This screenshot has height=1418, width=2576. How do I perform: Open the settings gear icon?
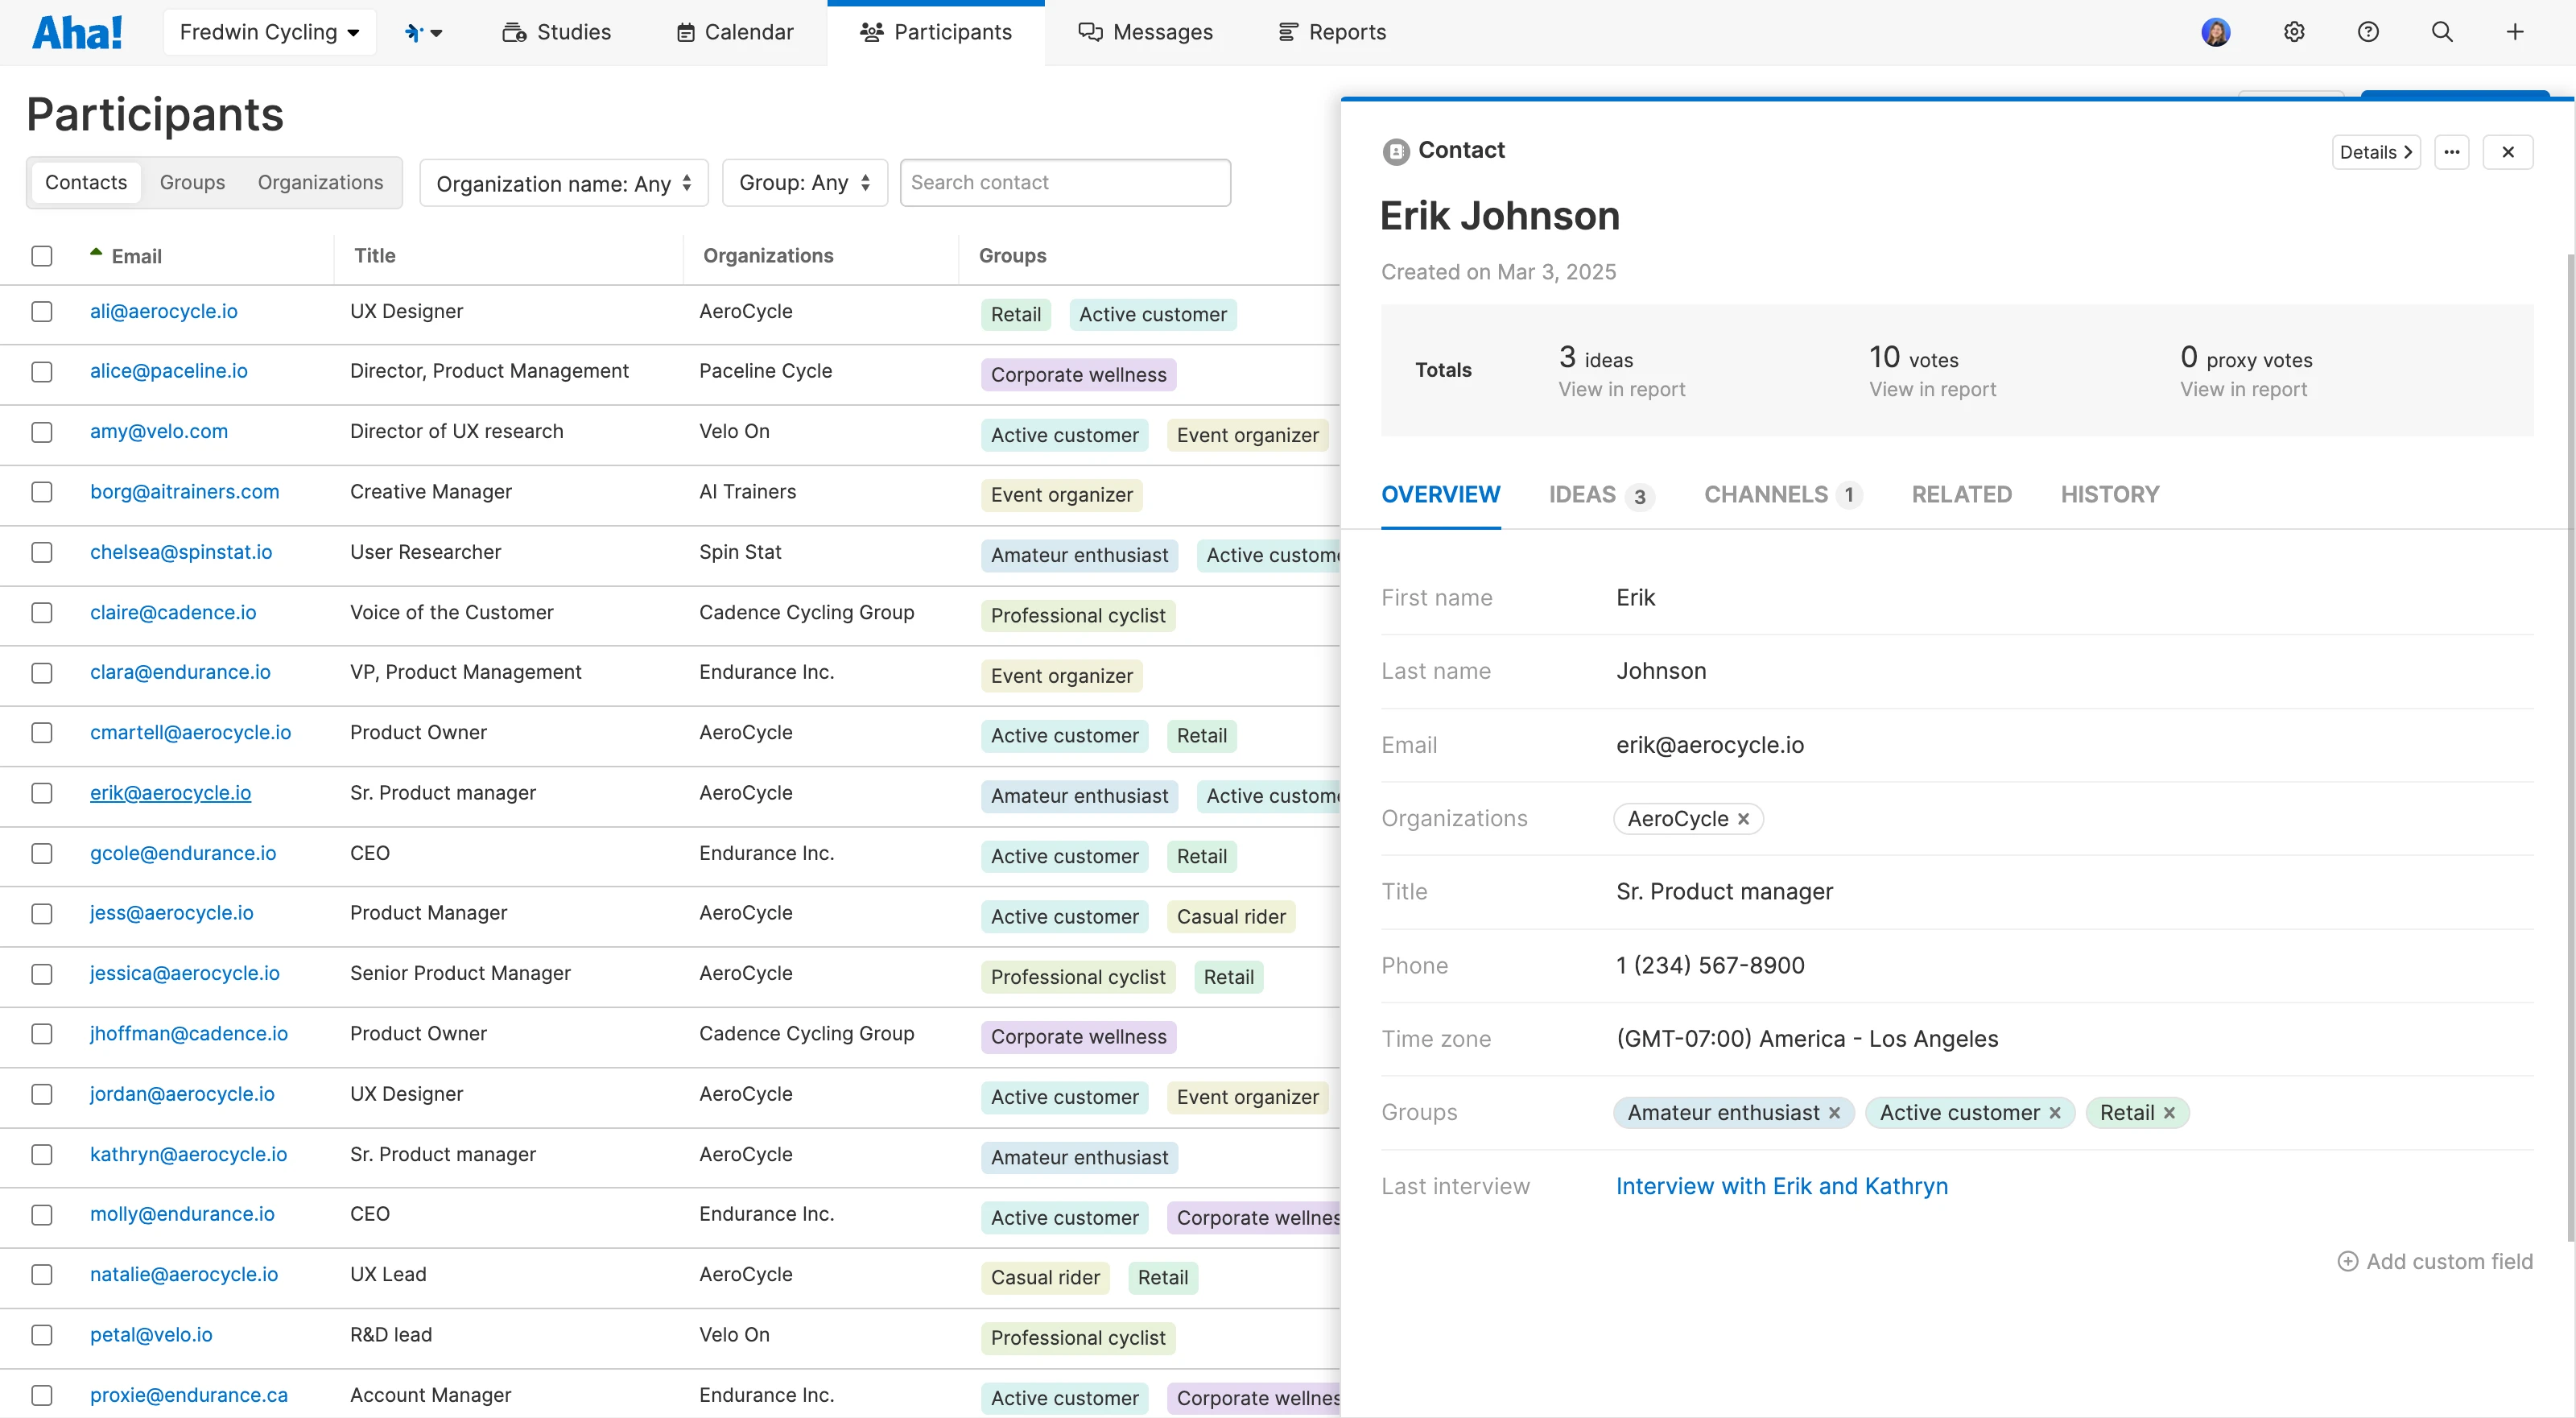pos(2293,31)
